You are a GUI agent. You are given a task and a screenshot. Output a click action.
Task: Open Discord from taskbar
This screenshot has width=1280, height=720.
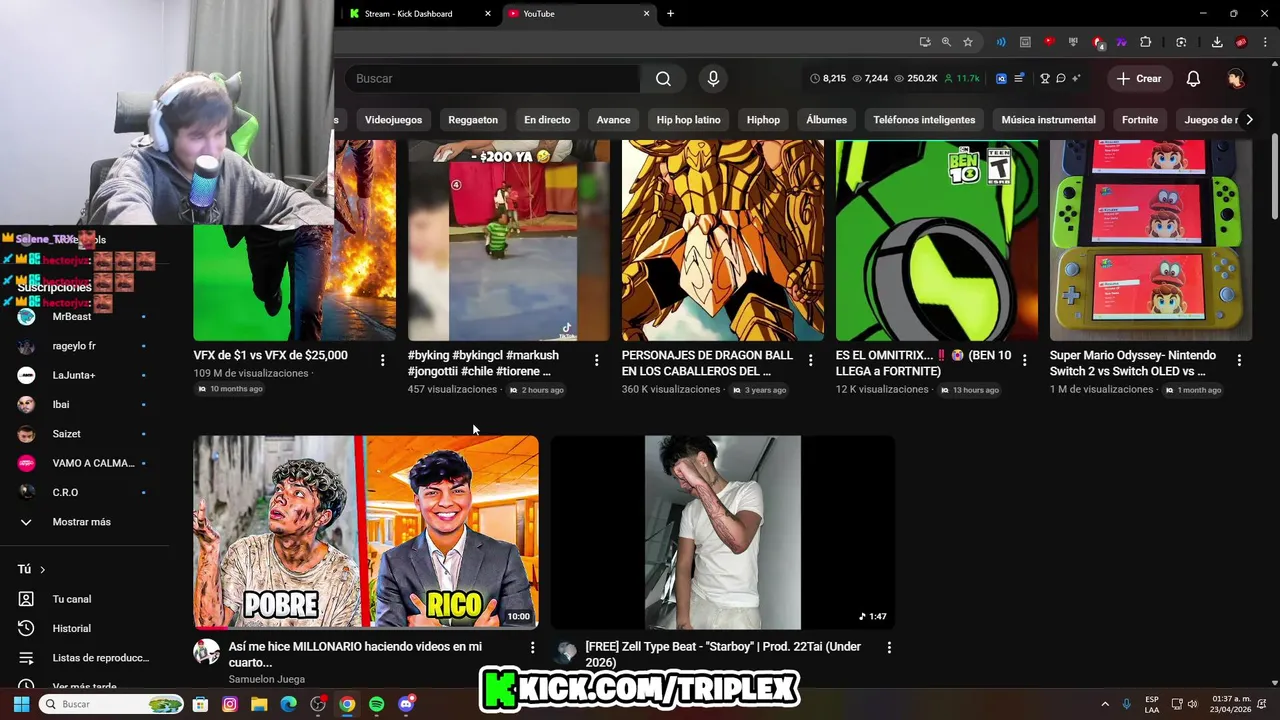(406, 704)
